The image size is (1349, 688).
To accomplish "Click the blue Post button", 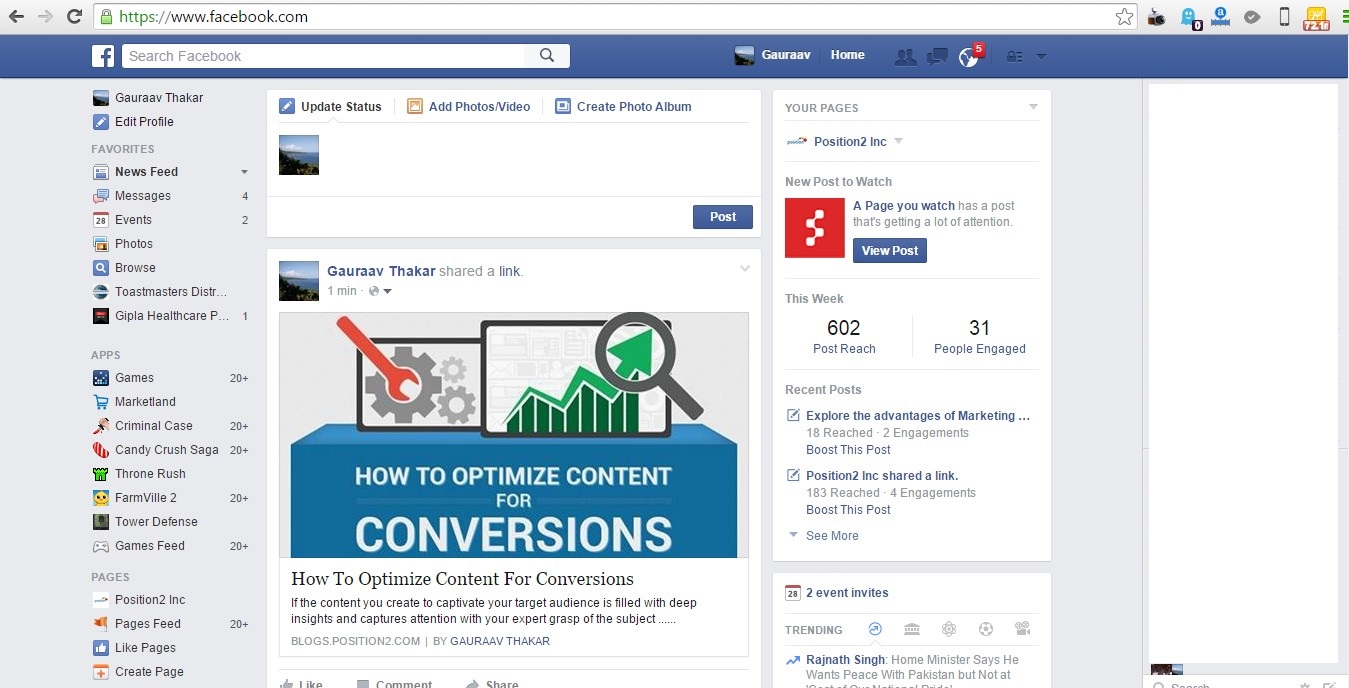I will click(x=722, y=216).
